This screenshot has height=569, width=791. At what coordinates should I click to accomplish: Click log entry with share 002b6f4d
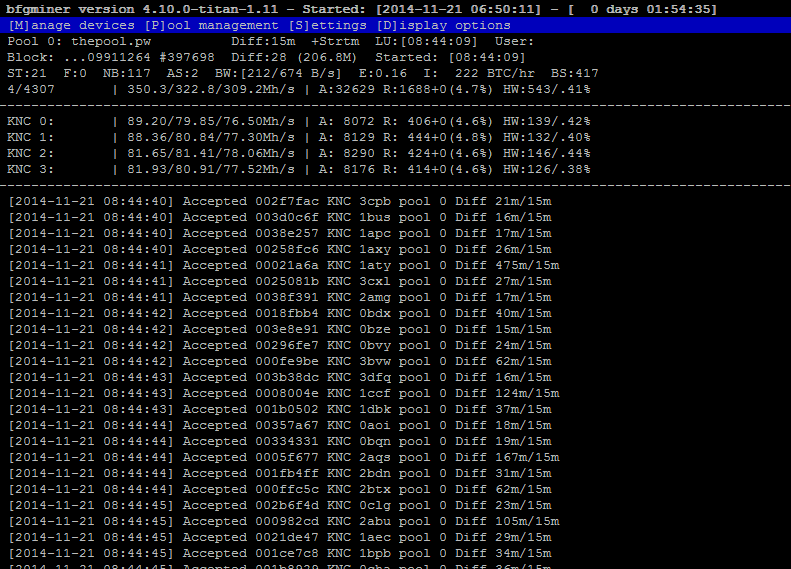[280, 506]
